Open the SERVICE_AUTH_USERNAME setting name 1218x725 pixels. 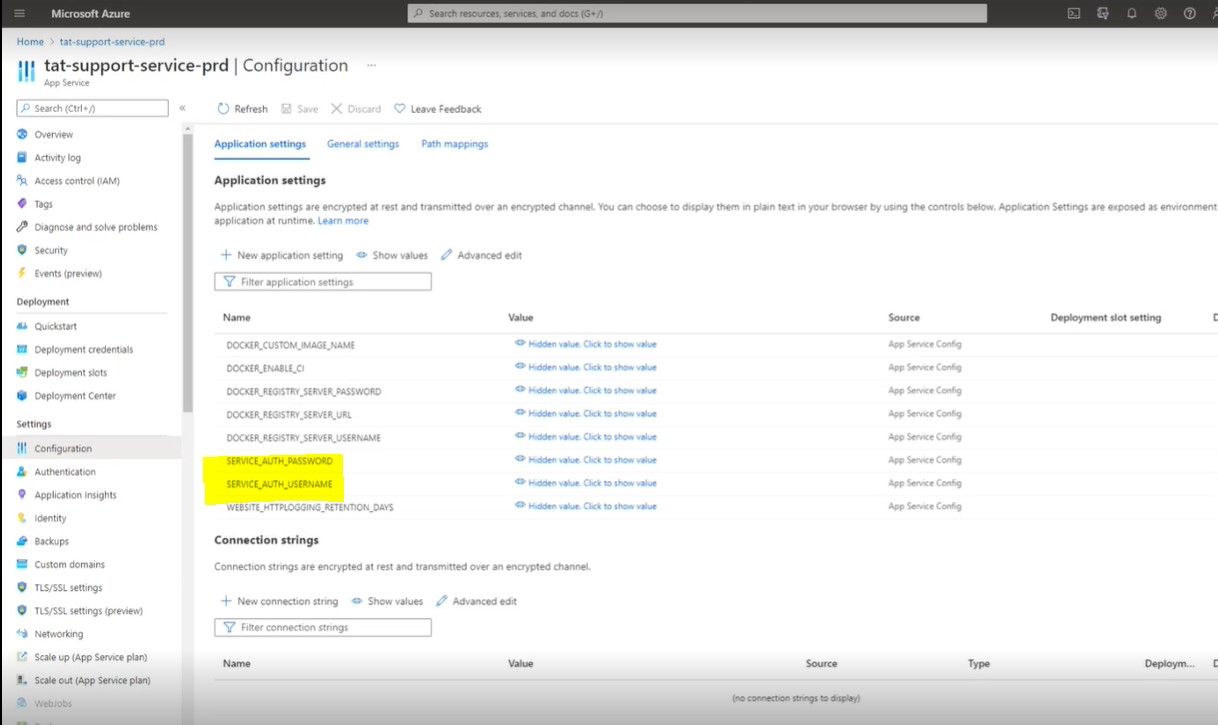click(279, 484)
